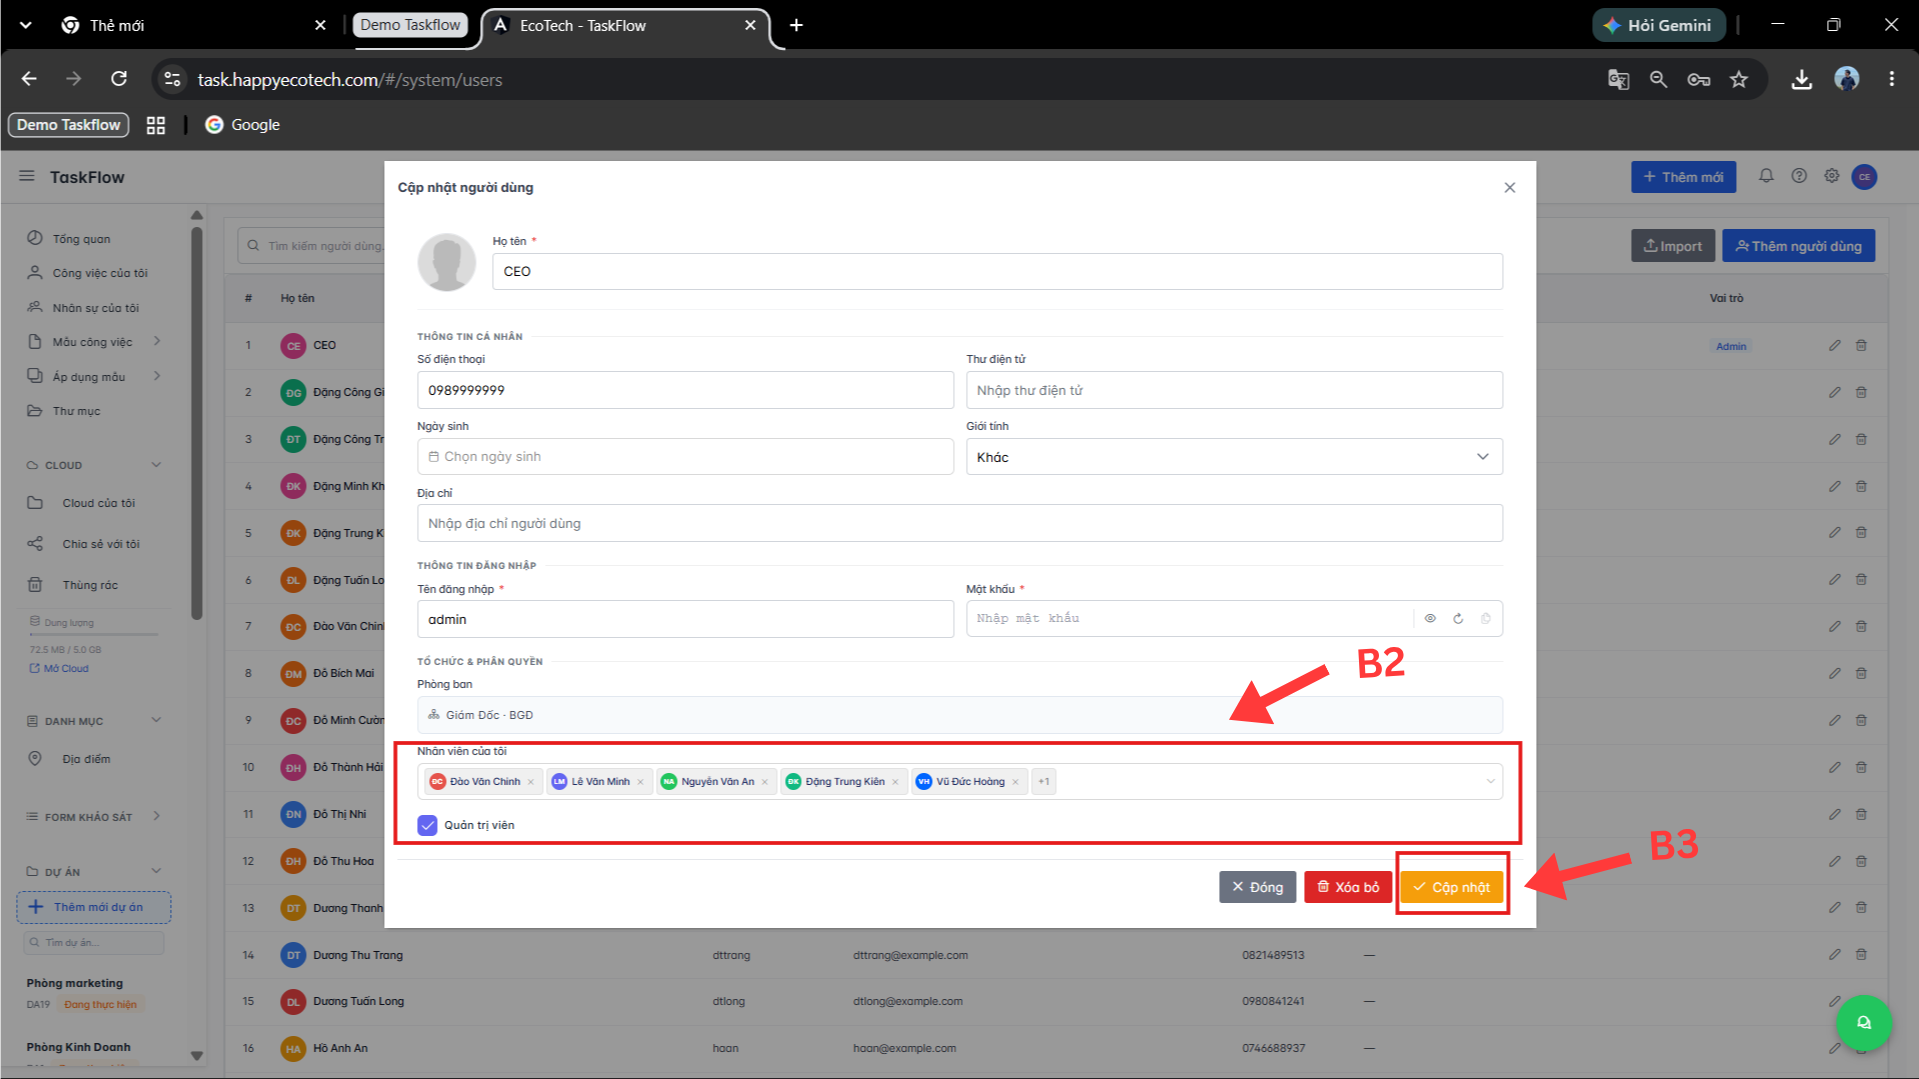Click the Thư điện tử email field
The width and height of the screenshot is (1919, 1079).
tap(1234, 390)
